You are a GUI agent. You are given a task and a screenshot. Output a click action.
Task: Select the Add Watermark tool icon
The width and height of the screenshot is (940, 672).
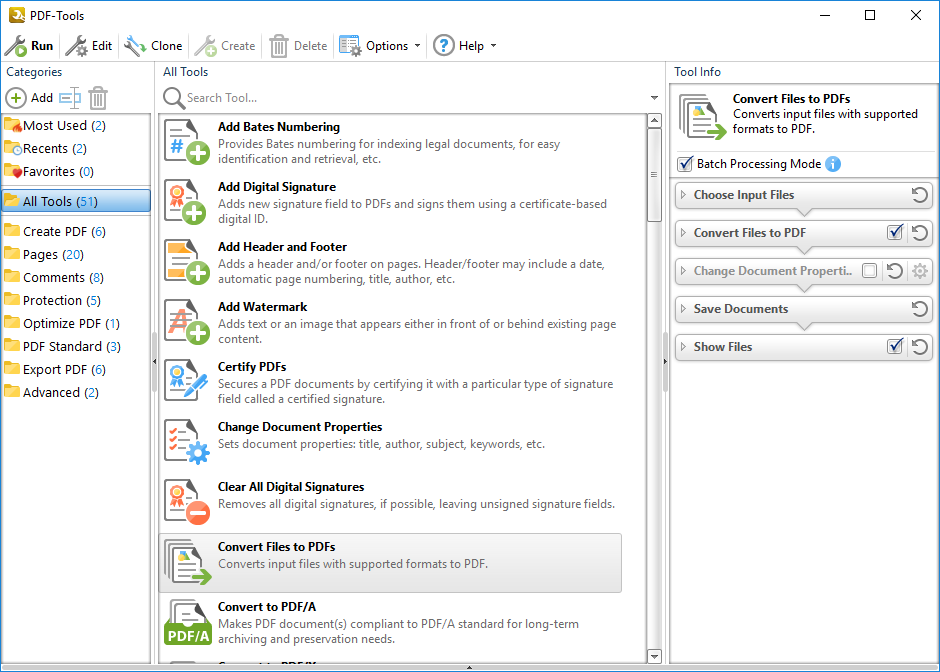pos(187,321)
